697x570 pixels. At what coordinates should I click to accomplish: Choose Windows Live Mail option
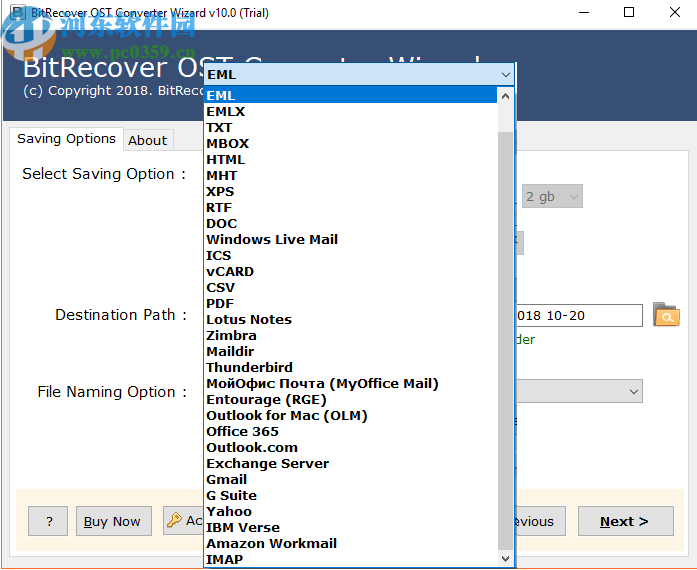pos(350,239)
